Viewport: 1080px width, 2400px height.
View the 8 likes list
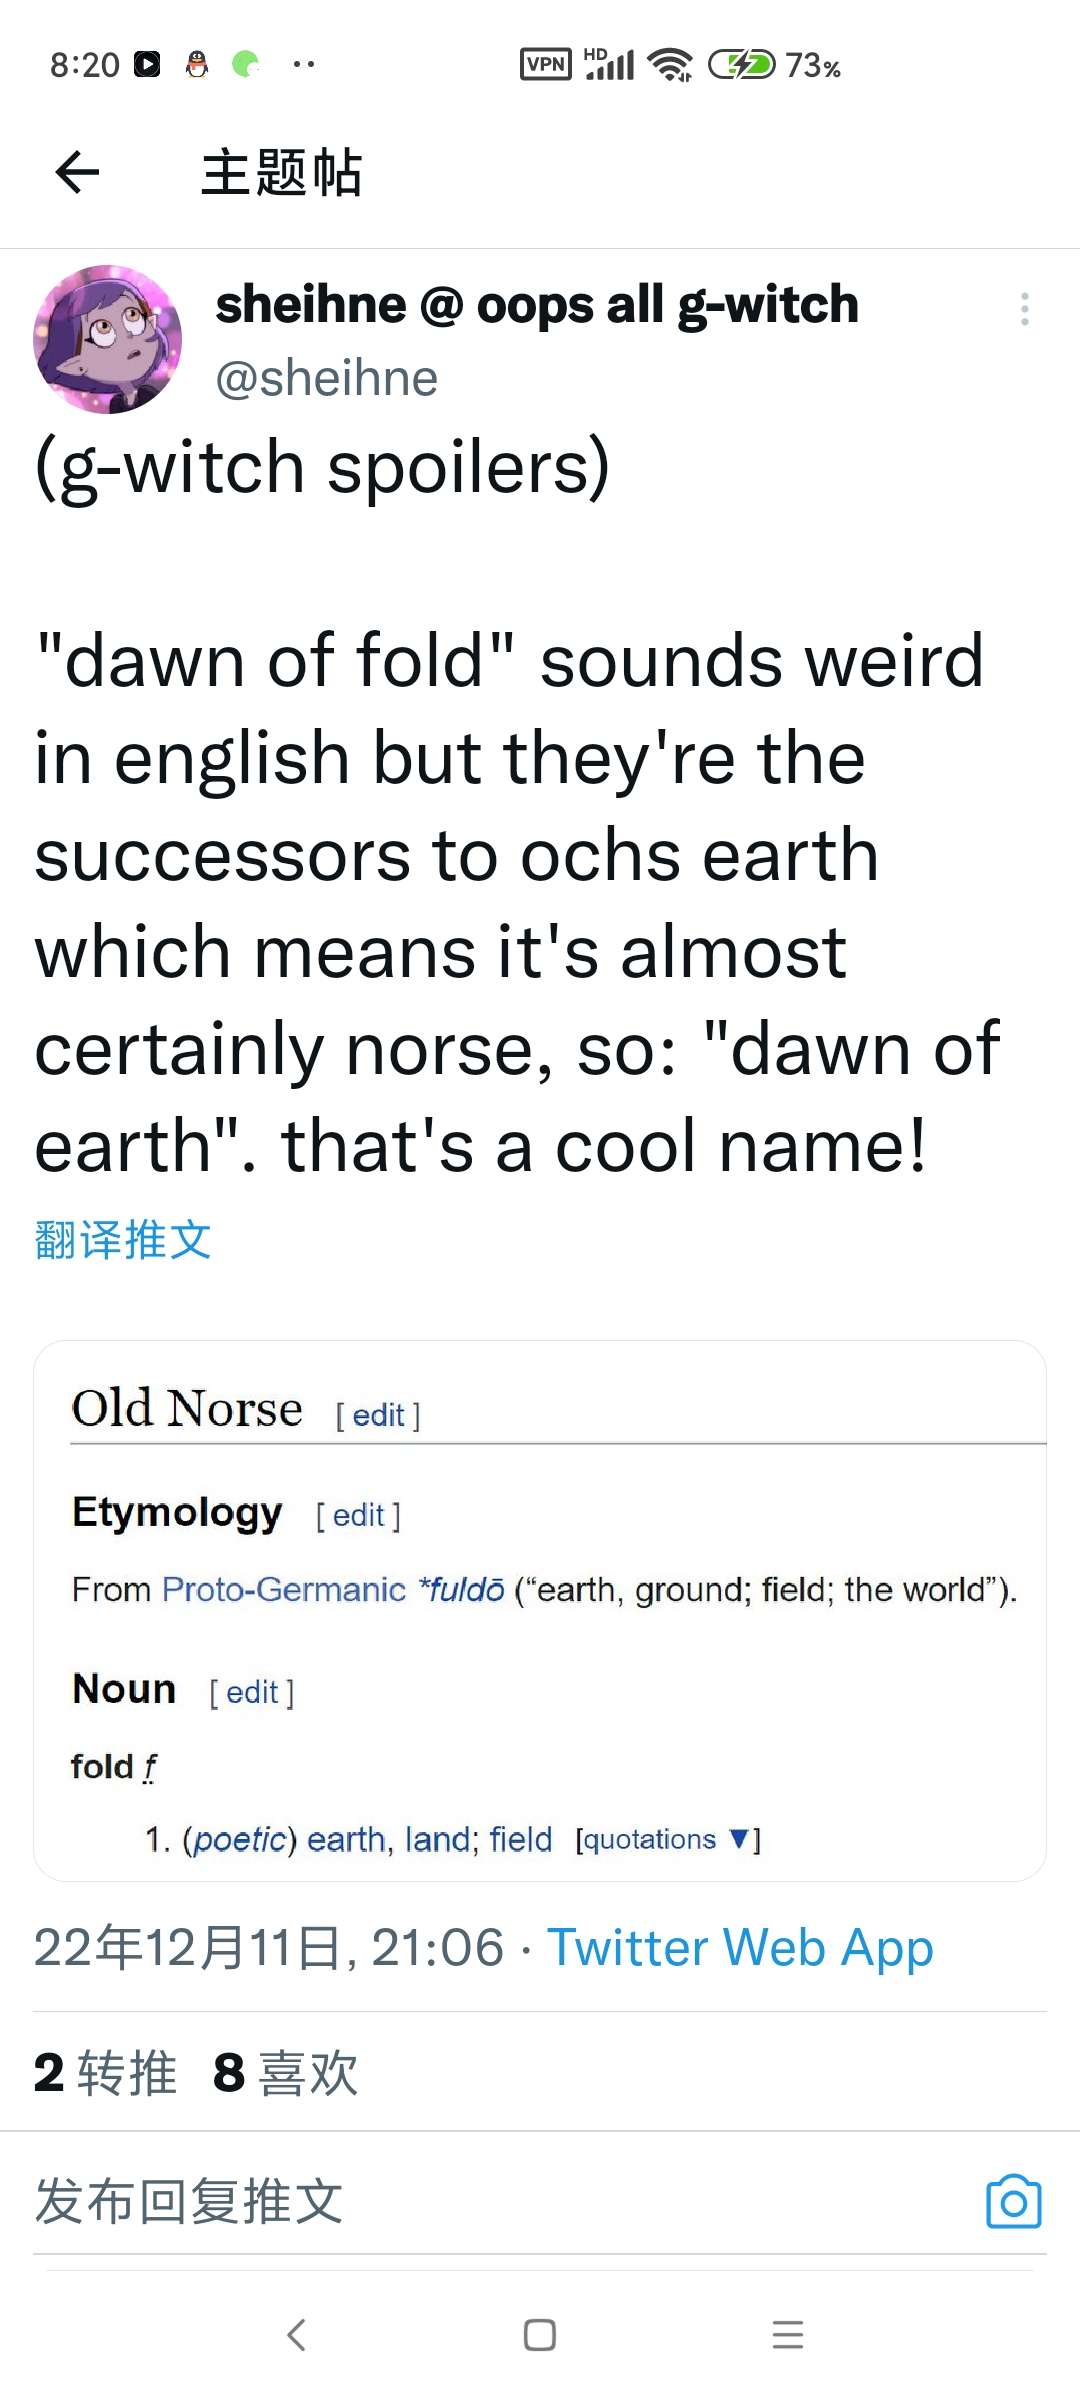click(x=285, y=2072)
